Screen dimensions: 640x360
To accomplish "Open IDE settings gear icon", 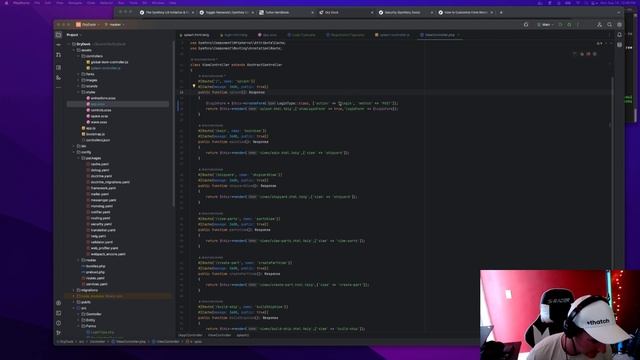I will pos(619,25).
